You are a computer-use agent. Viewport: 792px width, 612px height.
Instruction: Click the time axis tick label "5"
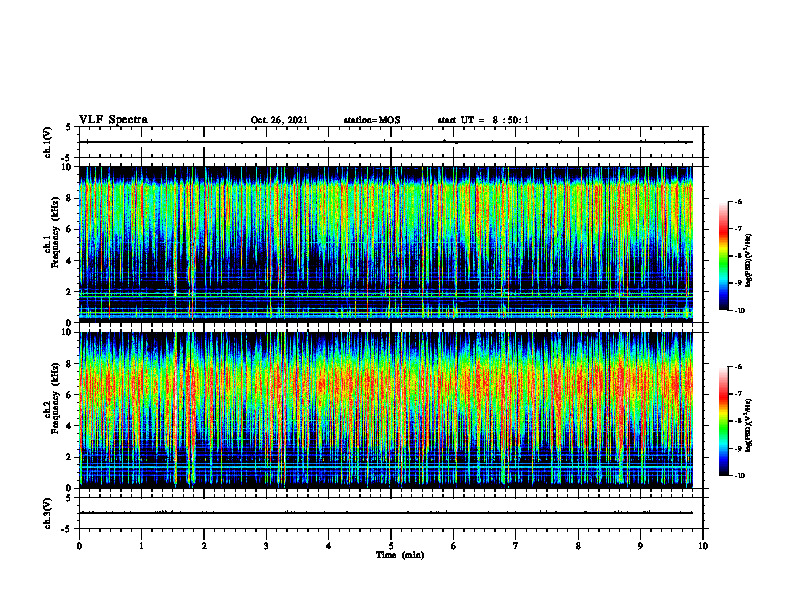pyautogui.click(x=391, y=546)
